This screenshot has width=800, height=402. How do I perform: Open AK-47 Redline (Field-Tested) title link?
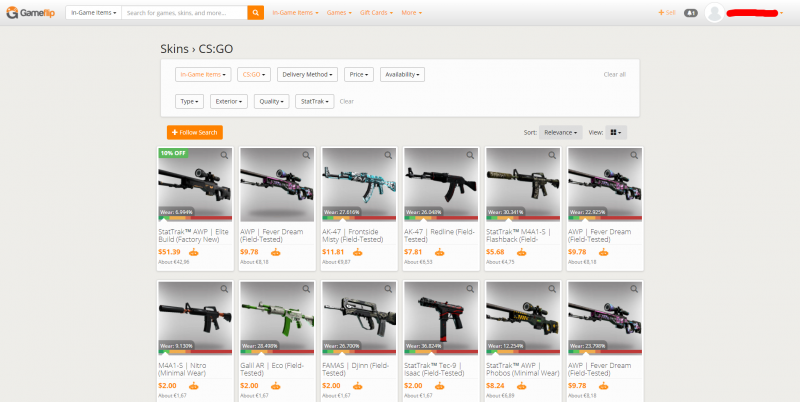coord(437,236)
